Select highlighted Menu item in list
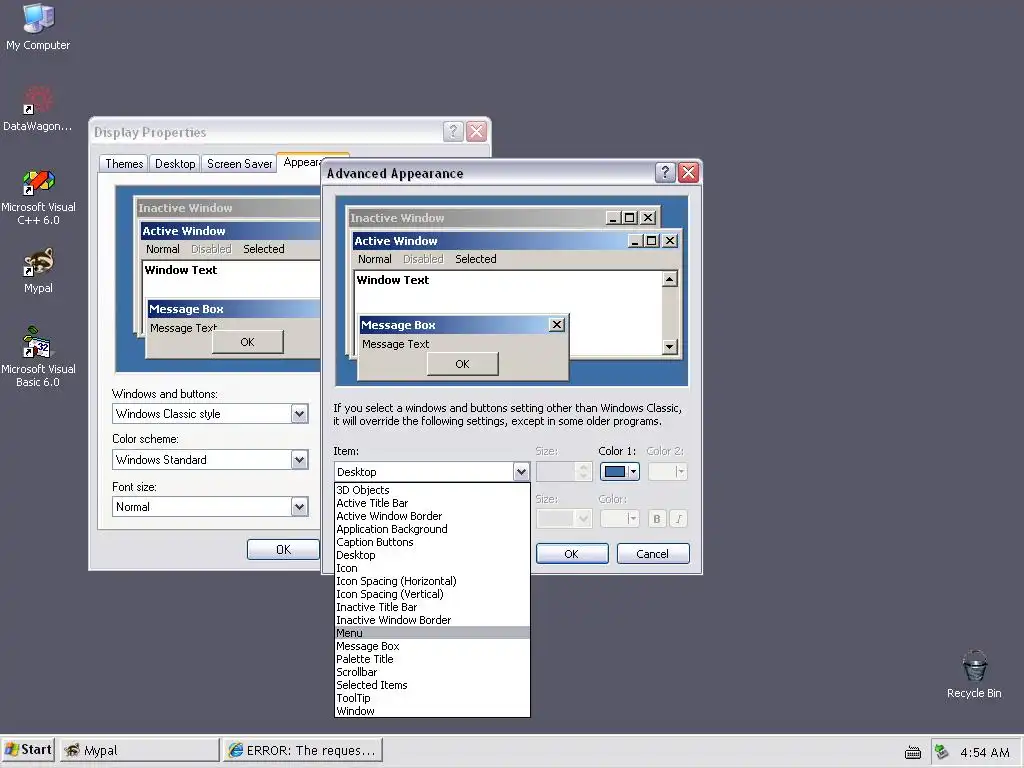This screenshot has width=1024, height=768. (432, 633)
